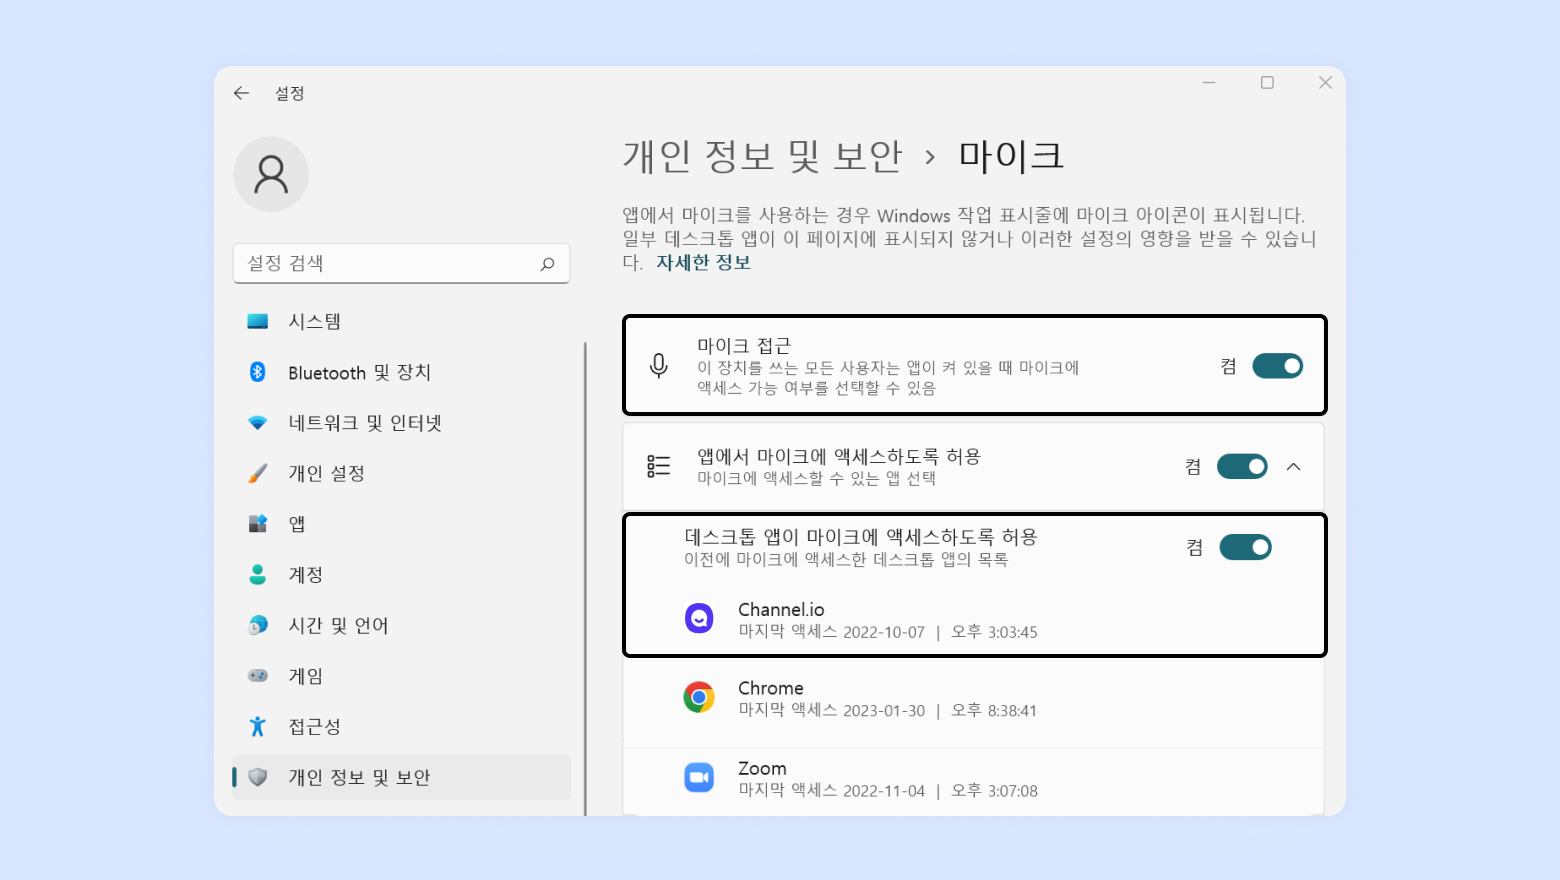Click the 개인 정보 및 보안 shield icon
The image size is (1560, 880).
pos(258,777)
